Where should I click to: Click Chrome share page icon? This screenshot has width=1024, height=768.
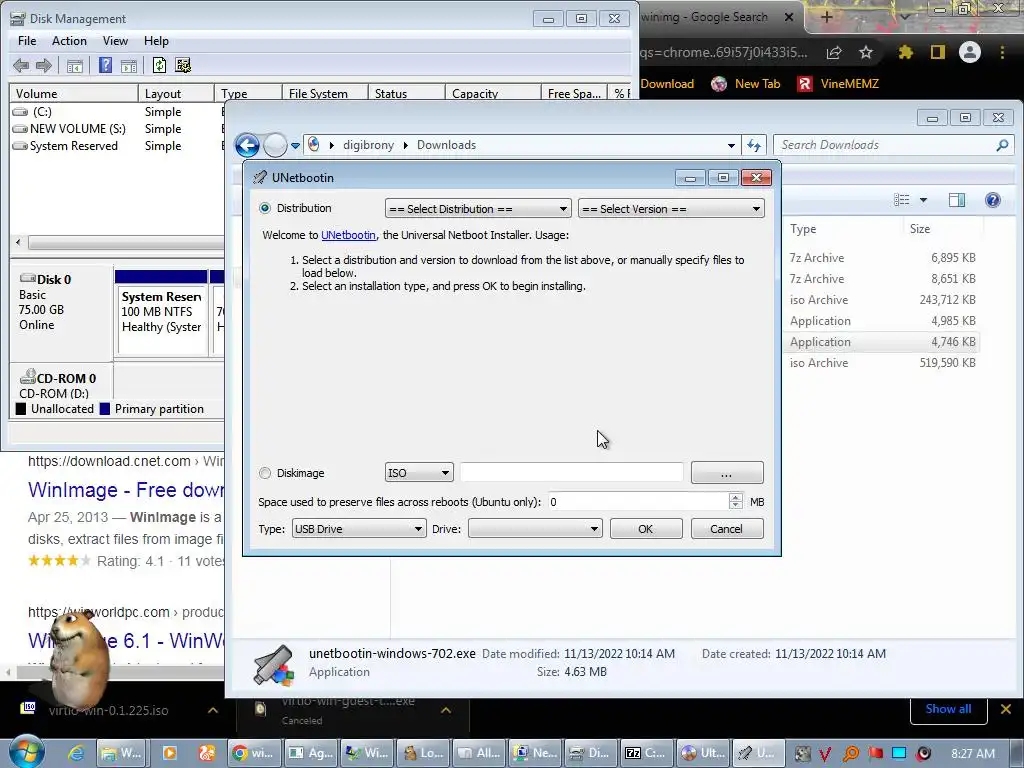[x=834, y=52]
